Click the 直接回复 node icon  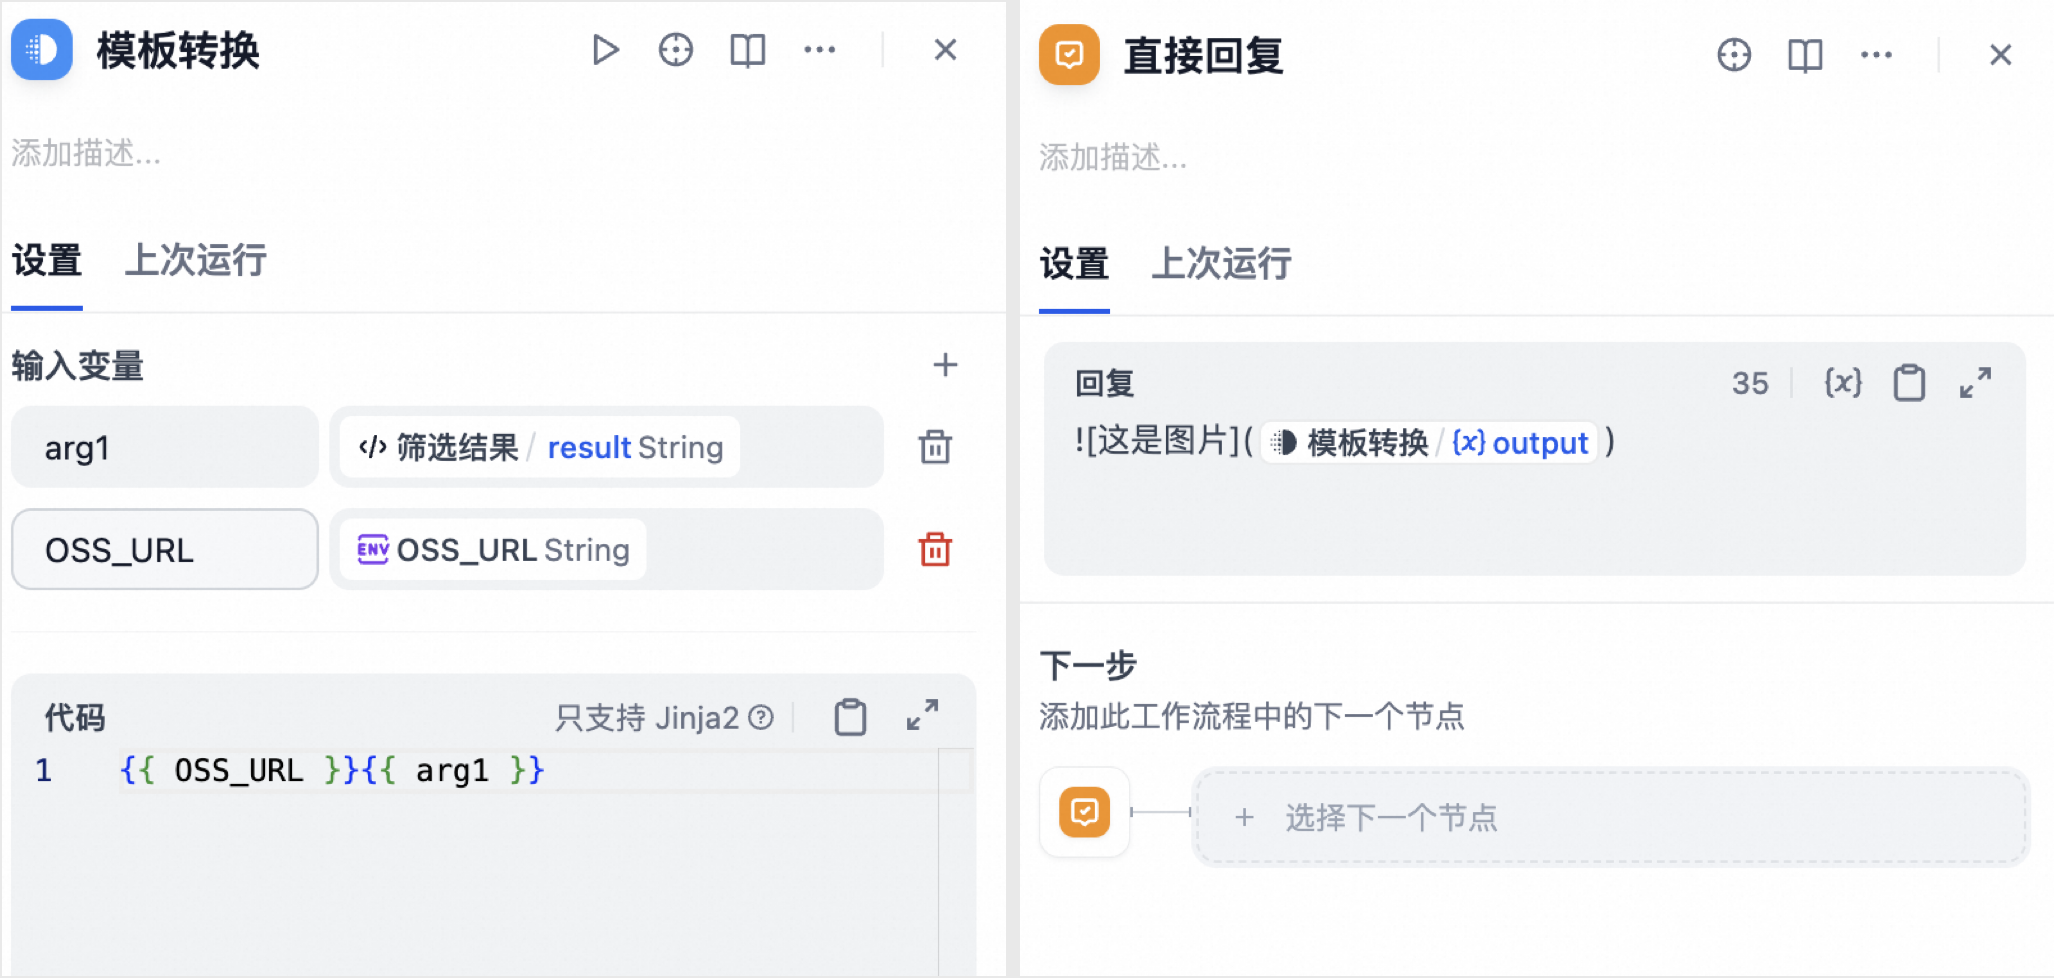click(1069, 54)
